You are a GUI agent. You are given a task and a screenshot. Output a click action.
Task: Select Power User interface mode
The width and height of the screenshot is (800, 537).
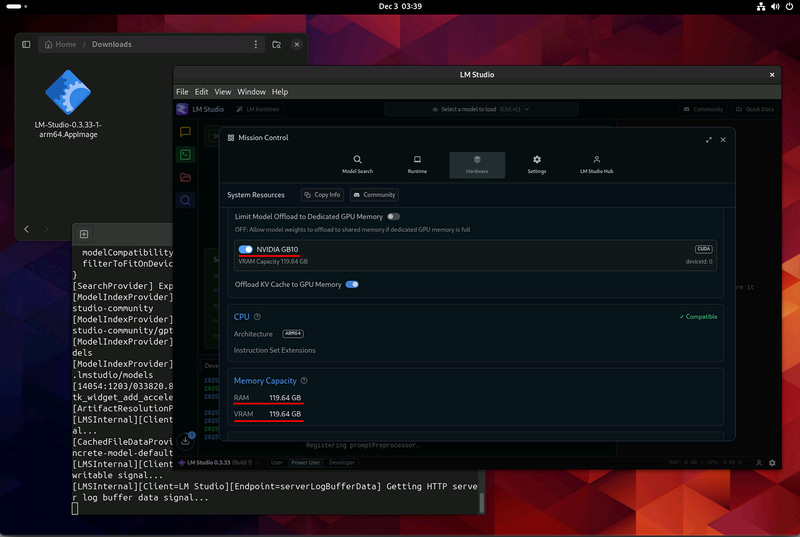pyautogui.click(x=306, y=463)
